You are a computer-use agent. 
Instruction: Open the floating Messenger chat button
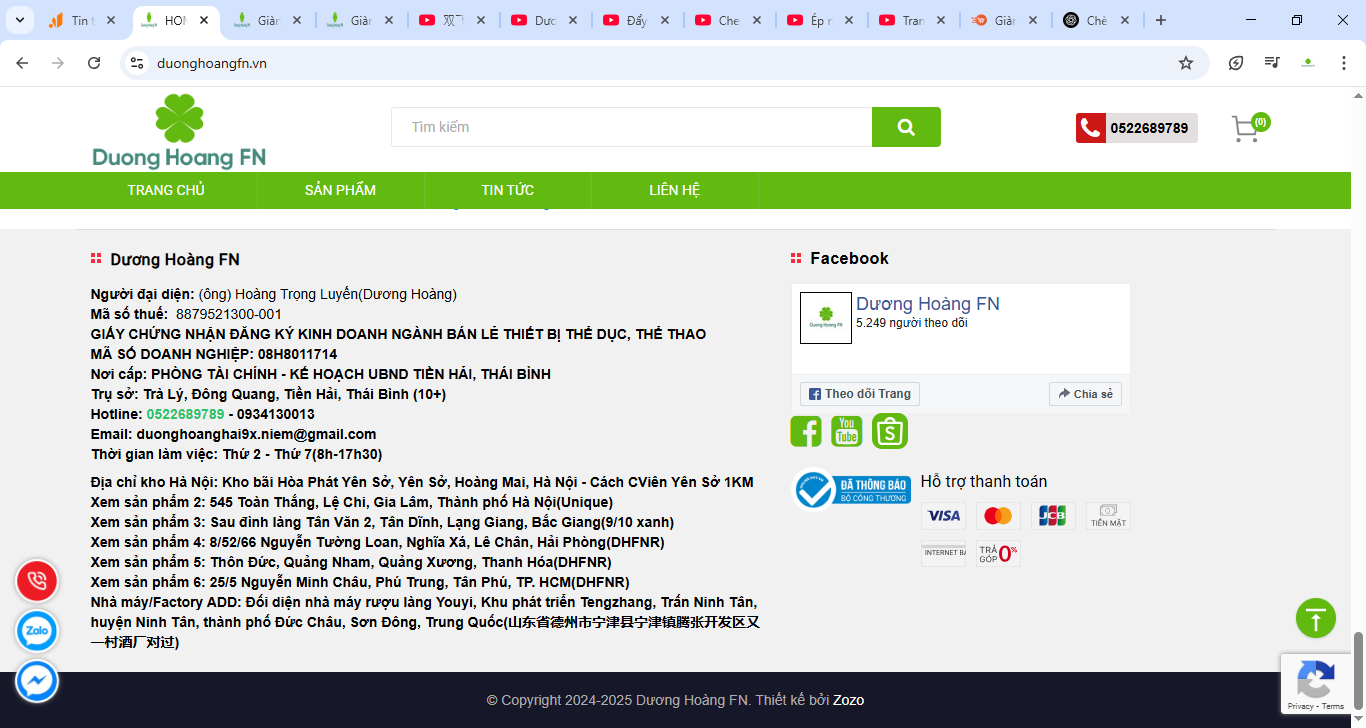37,682
